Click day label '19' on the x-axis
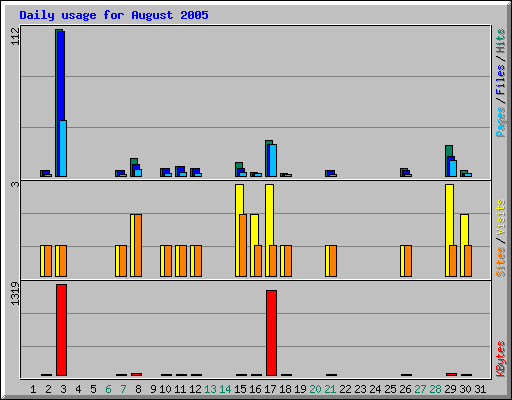Viewport: 512px width, 400px height. pos(300,389)
